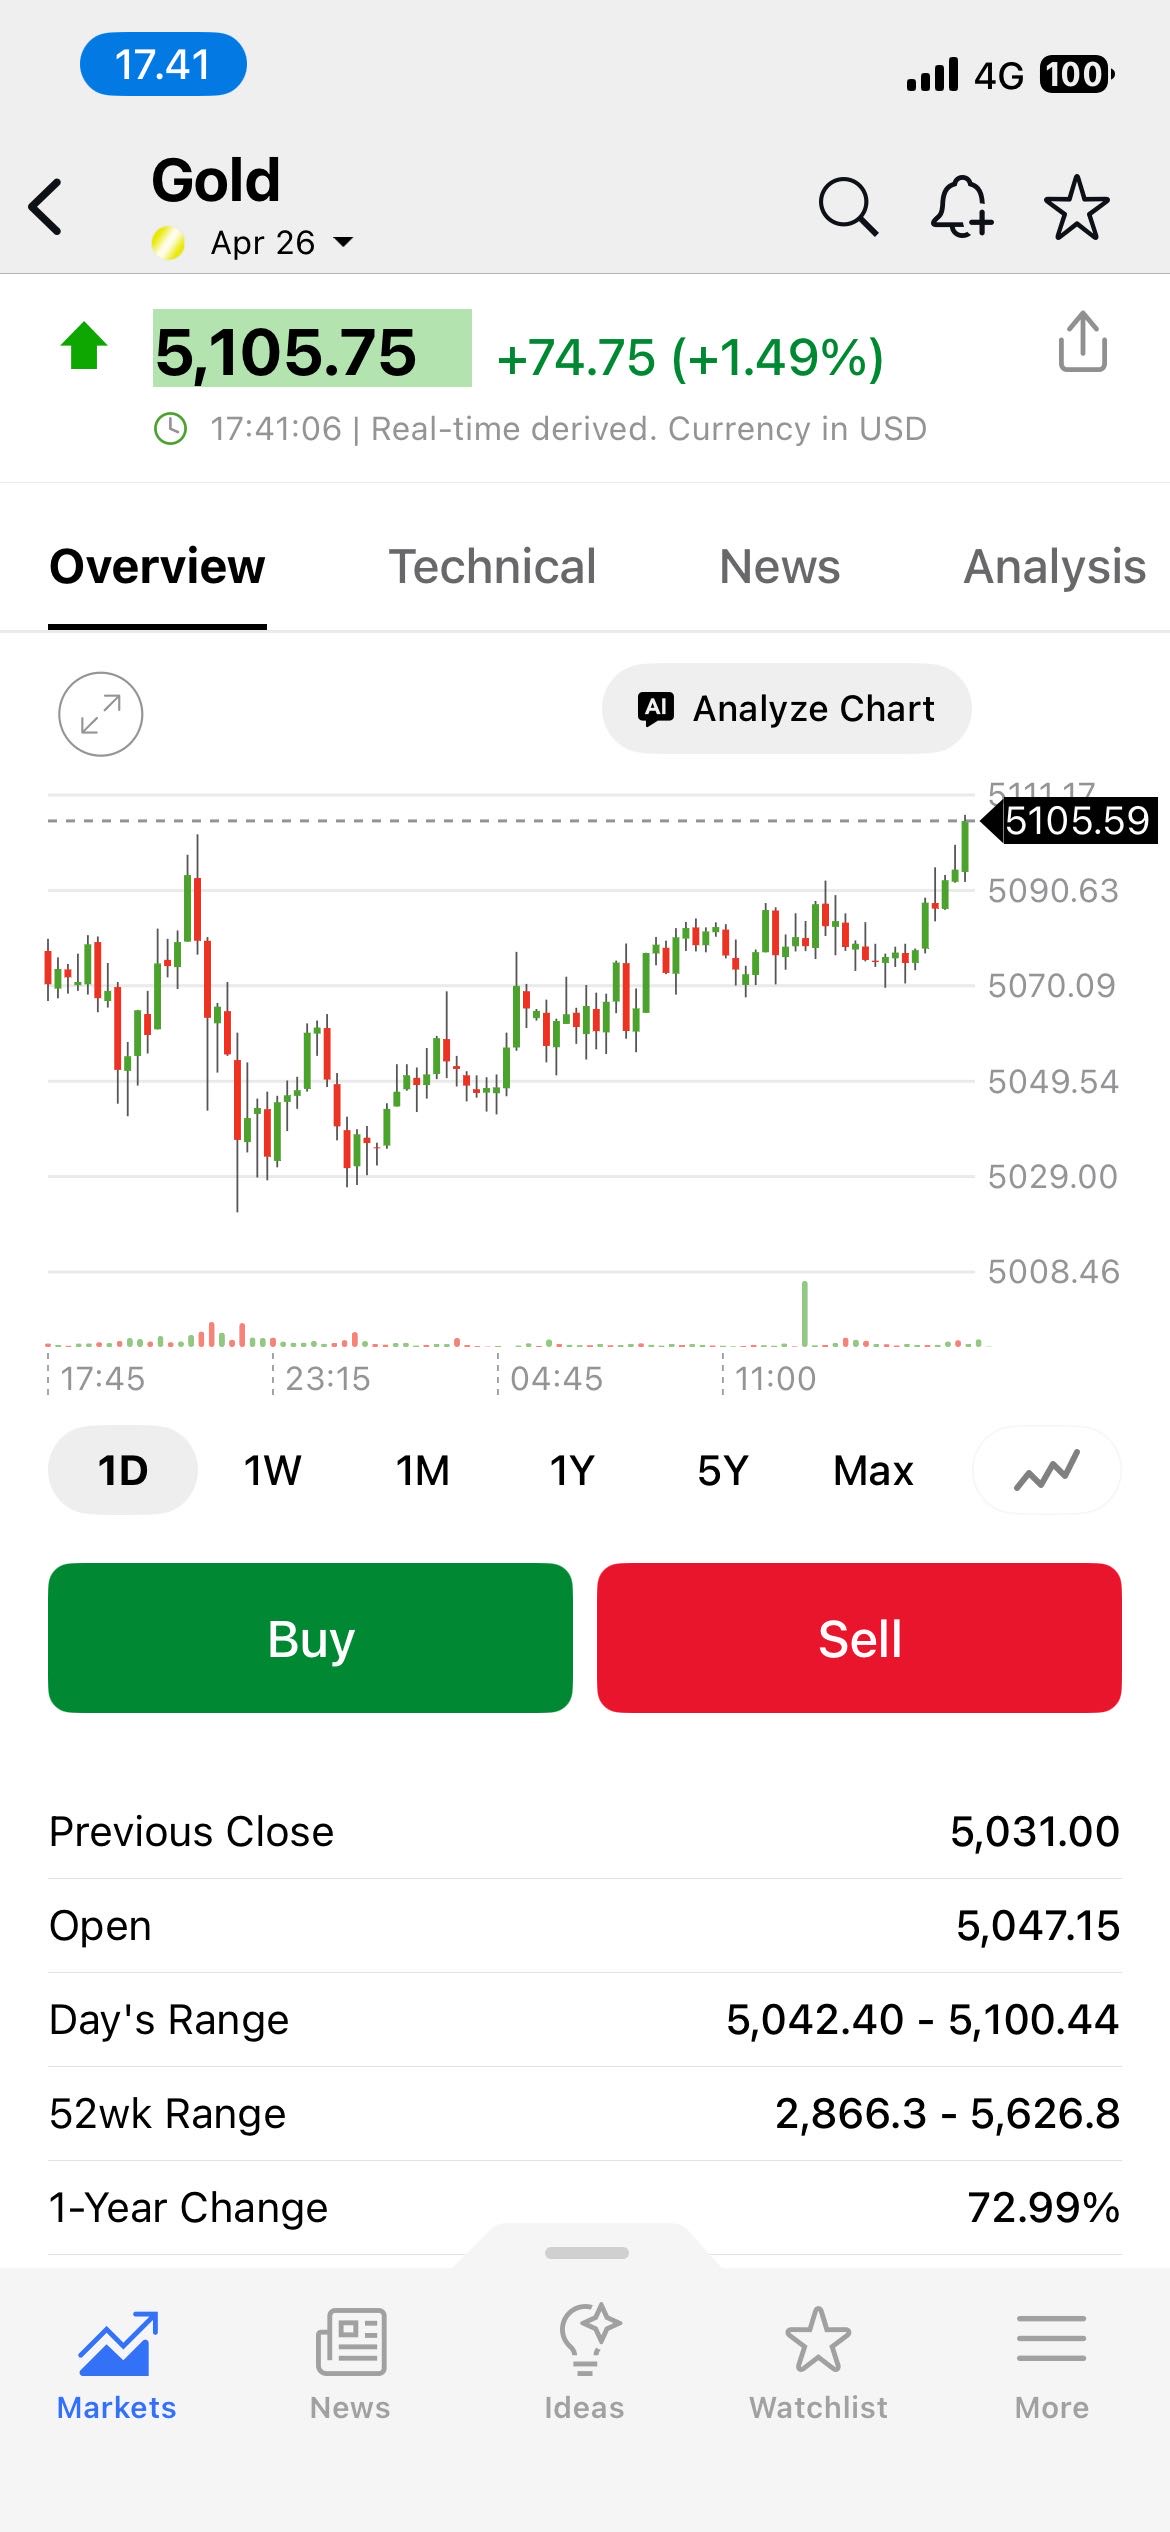Tap the 5105.59 current price marker
Image resolution: width=1170 pixels, height=2532 pixels.
pos(1075,821)
